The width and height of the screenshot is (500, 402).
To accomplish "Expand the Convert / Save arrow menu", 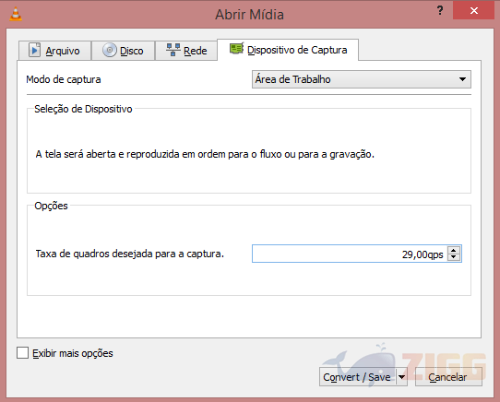I will [x=402, y=377].
